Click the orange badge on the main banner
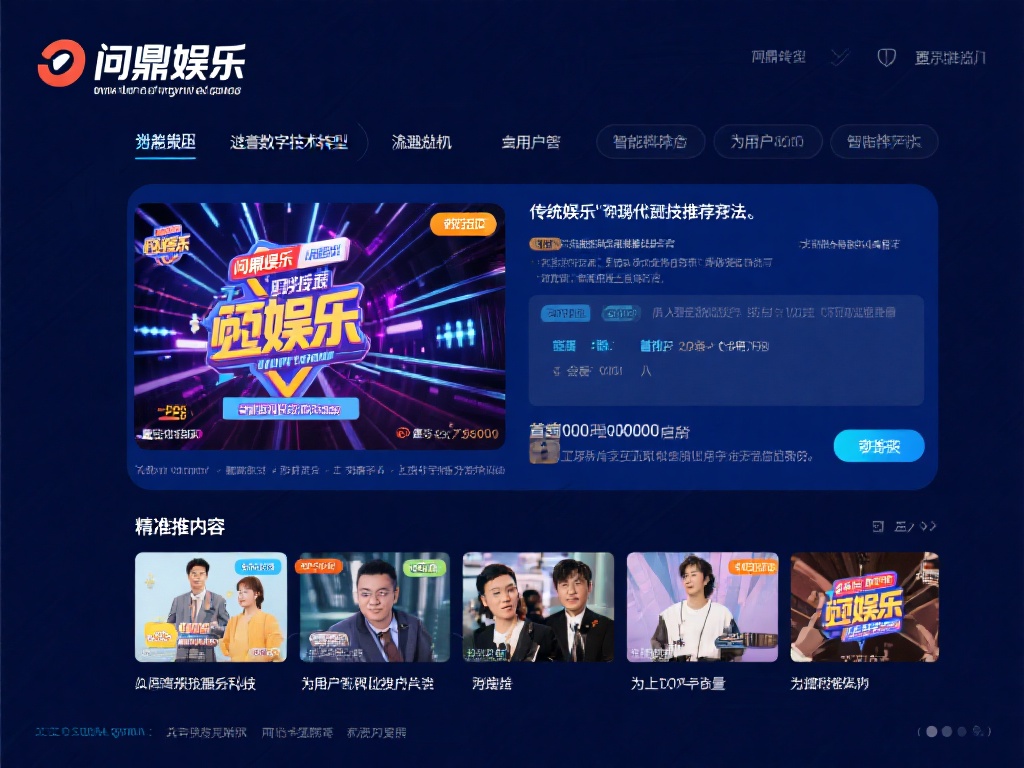Viewport: 1024px width, 768px height. [464, 224]
